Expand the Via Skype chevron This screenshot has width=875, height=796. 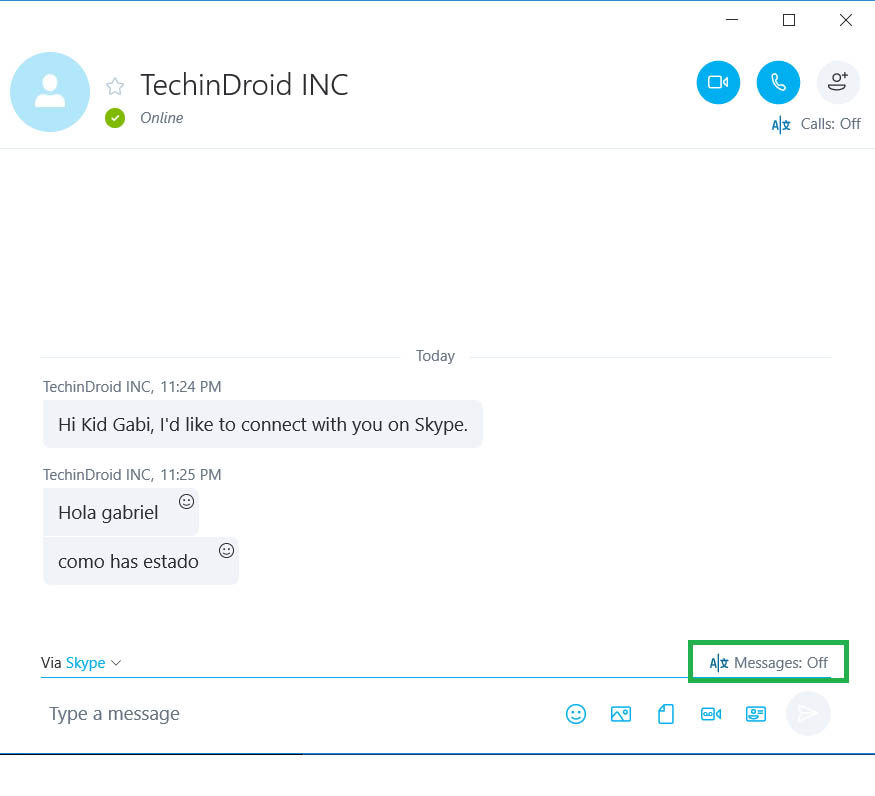click(x=116, y=663)
